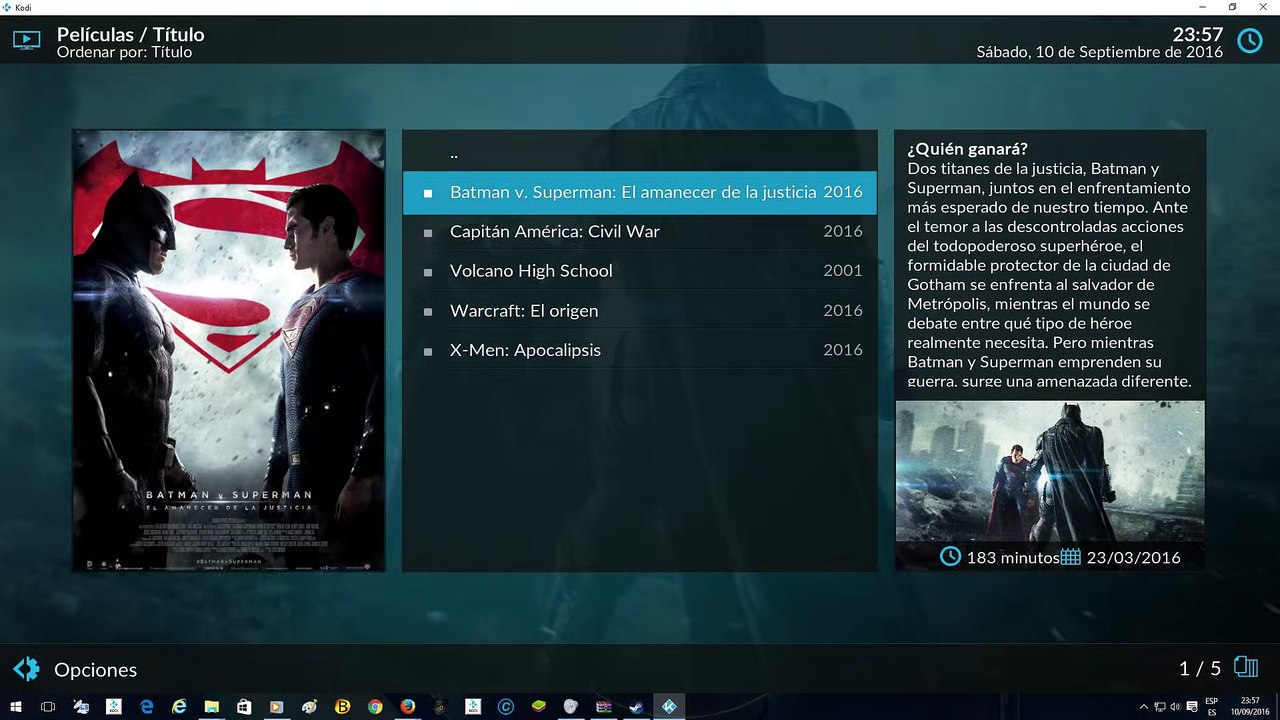Select Volcano High School
Viewport: 1280px width, 720px height.
click(x=640, y=271)
